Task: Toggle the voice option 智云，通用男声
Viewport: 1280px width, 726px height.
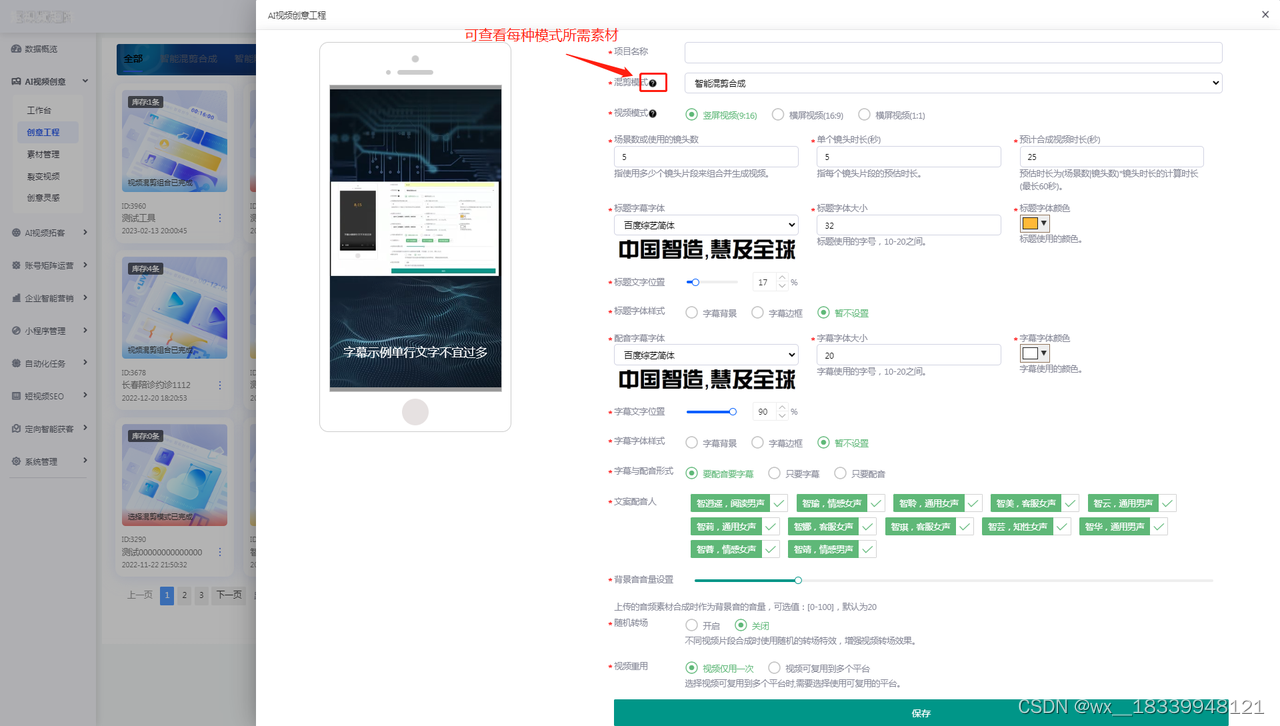Action: [x=1131, y=503]
